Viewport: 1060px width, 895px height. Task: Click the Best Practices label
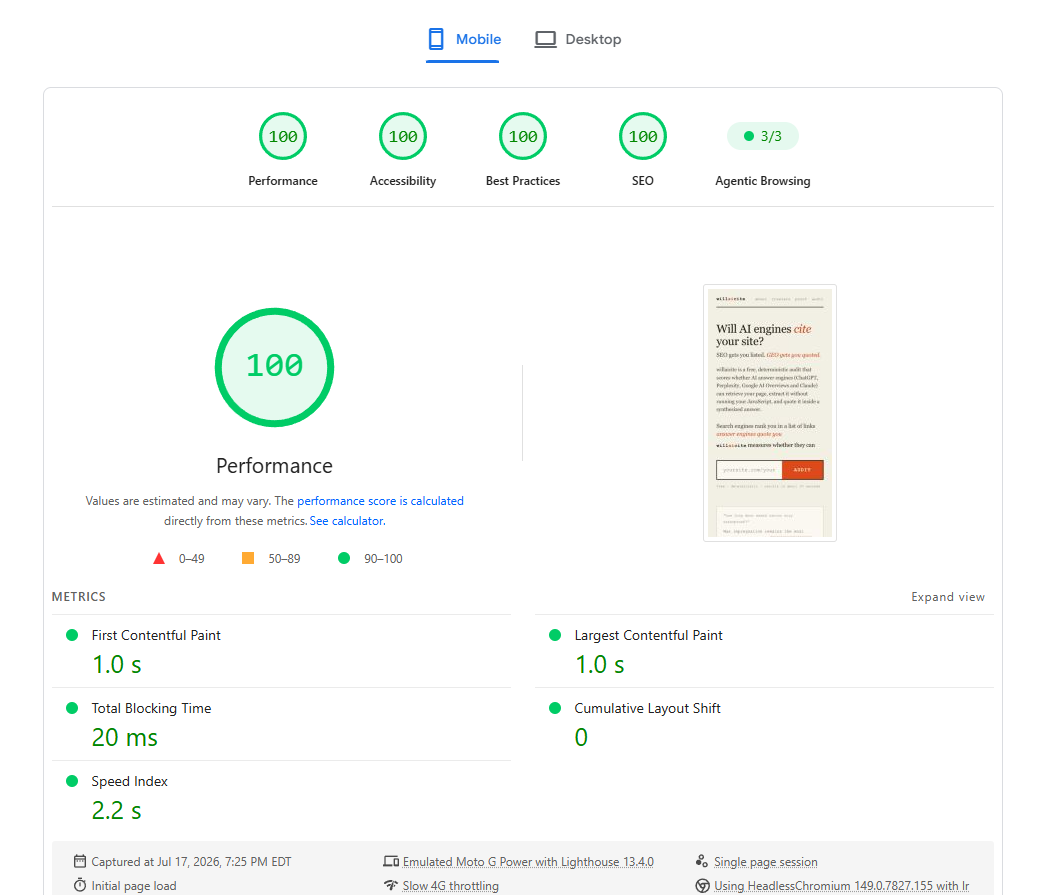click(523, 181)
